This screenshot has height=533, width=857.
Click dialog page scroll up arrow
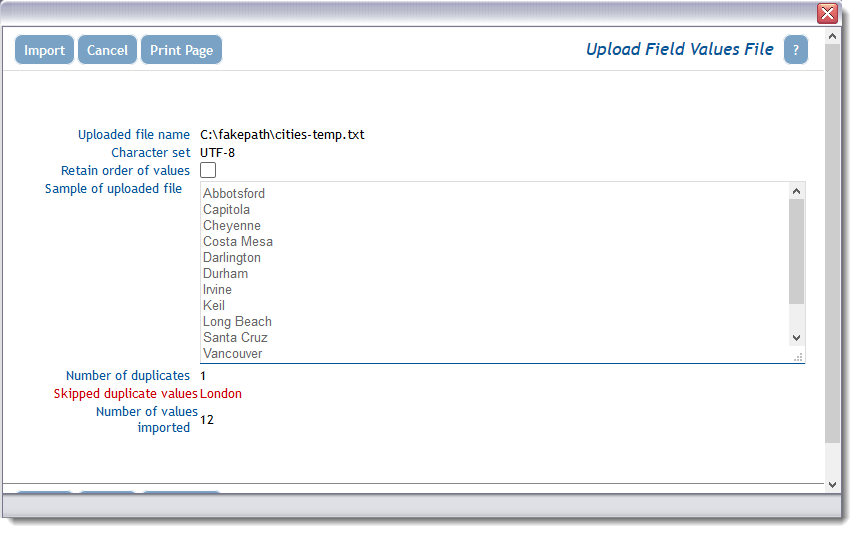(x=832, y=37)
